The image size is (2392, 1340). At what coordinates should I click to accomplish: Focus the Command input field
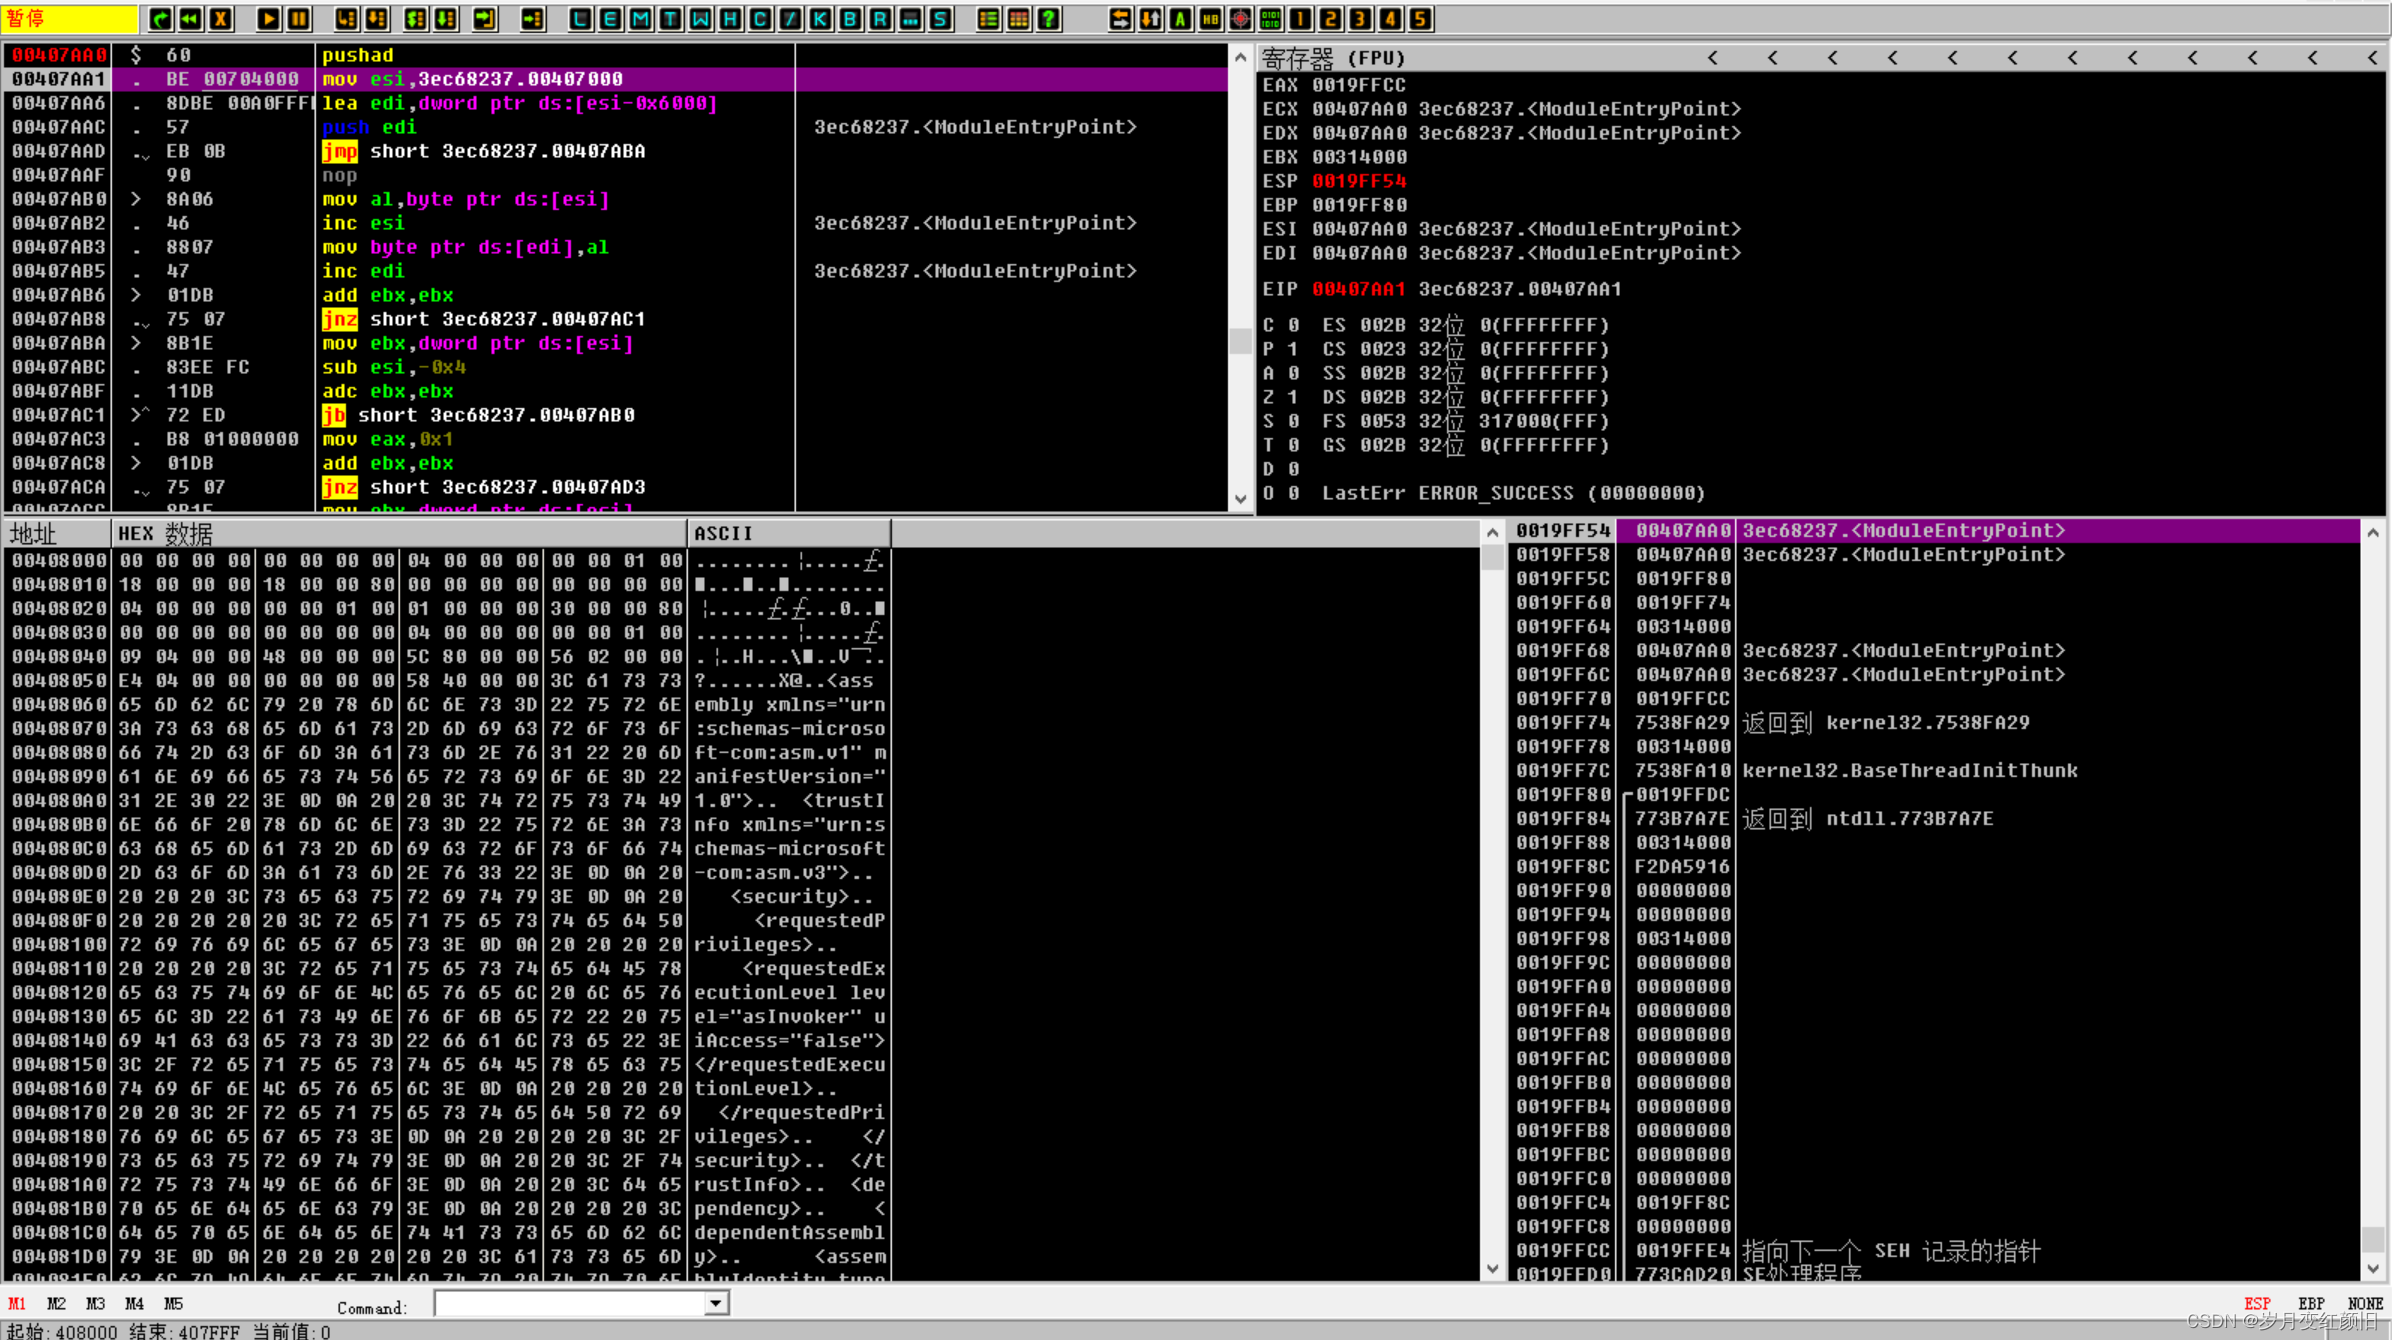(570, 1304)
